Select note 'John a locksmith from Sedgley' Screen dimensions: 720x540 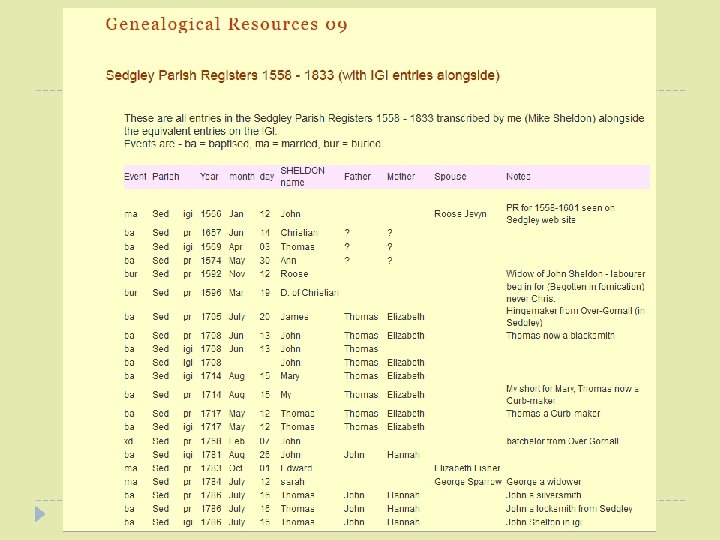(569, 508)
